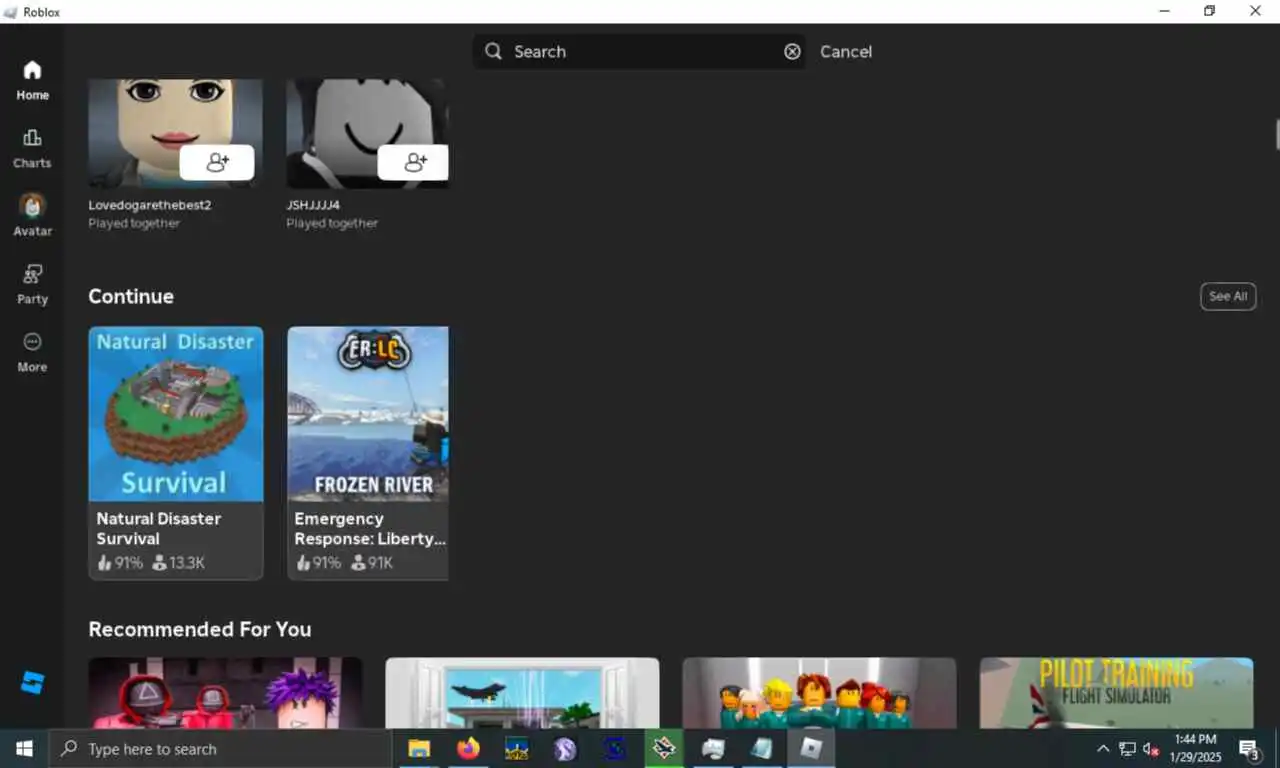Click the Lovedogarethebest2 username text
This screenshot has width=1280, height=768.
point(150,205)
